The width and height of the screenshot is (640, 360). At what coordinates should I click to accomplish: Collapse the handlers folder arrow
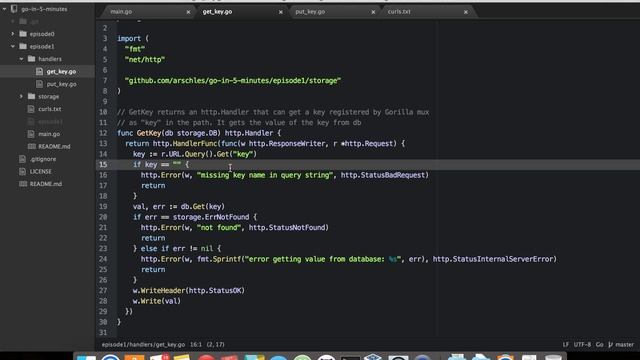coord(21,59)
